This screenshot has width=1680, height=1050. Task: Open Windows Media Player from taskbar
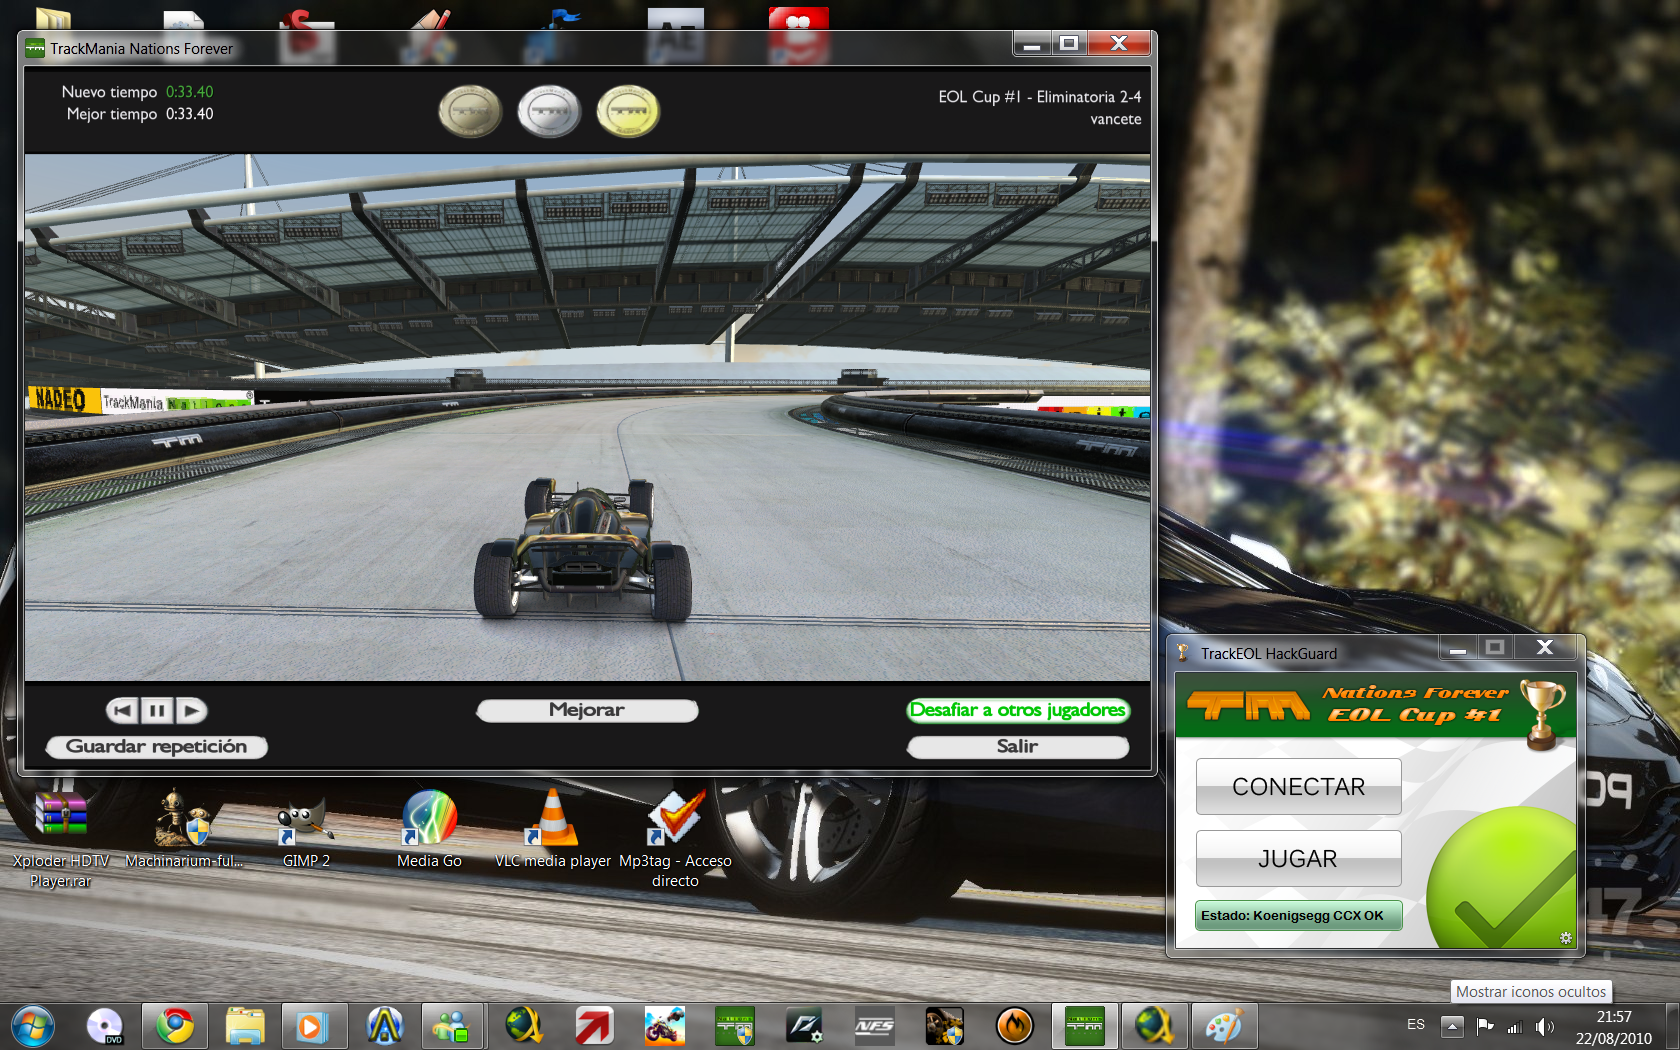pos(315,1026)
